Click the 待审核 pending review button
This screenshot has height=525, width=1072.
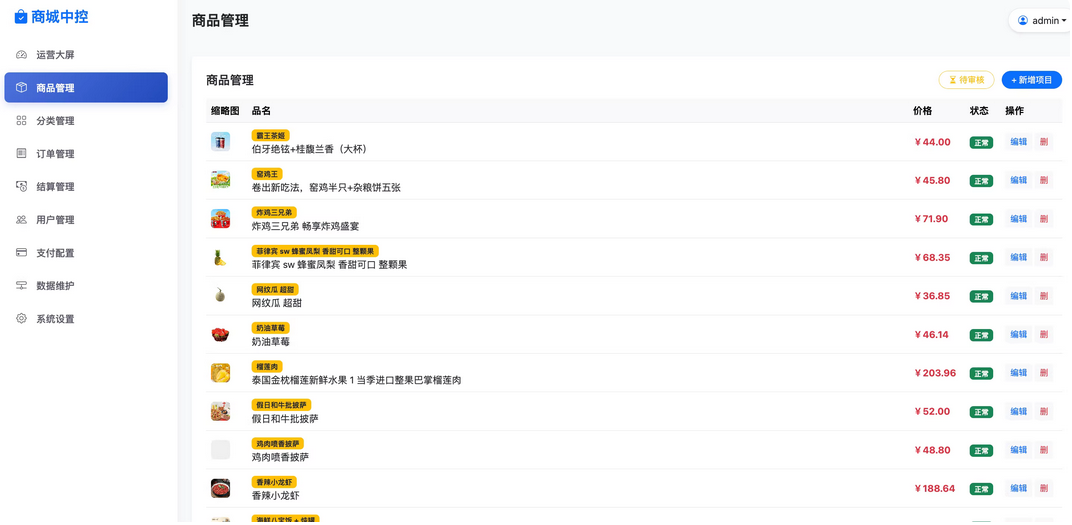pyautogui.click(x=965, y=80)
